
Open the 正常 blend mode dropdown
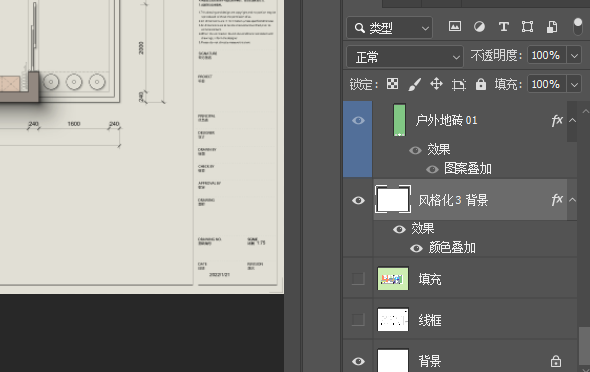[405, 57]
